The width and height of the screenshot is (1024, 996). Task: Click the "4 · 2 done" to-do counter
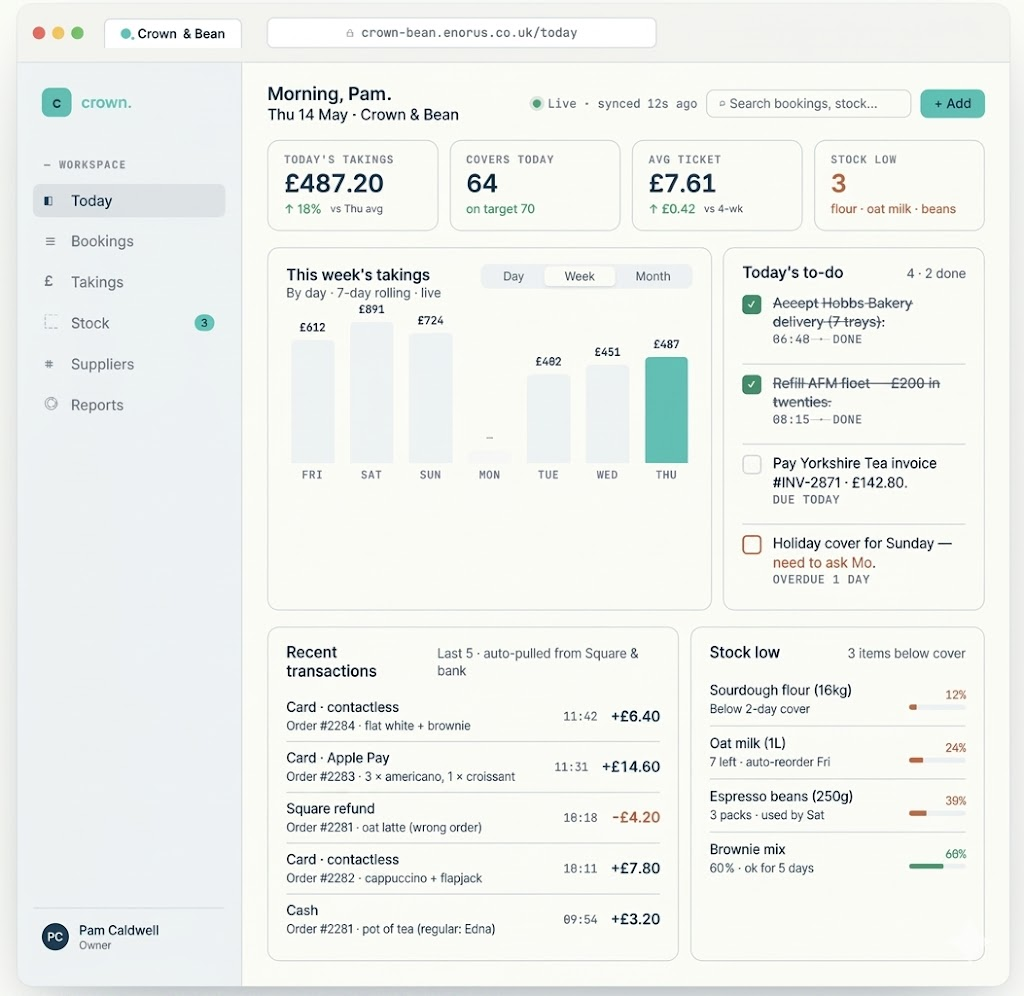pos(936,274)
